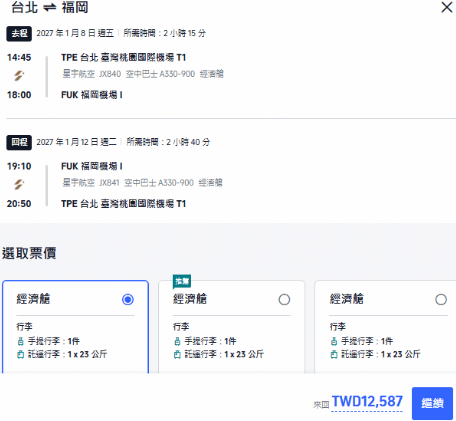Click the Starlux logo on return flight
Screen dimensions: 456x421
pos(19,185)
